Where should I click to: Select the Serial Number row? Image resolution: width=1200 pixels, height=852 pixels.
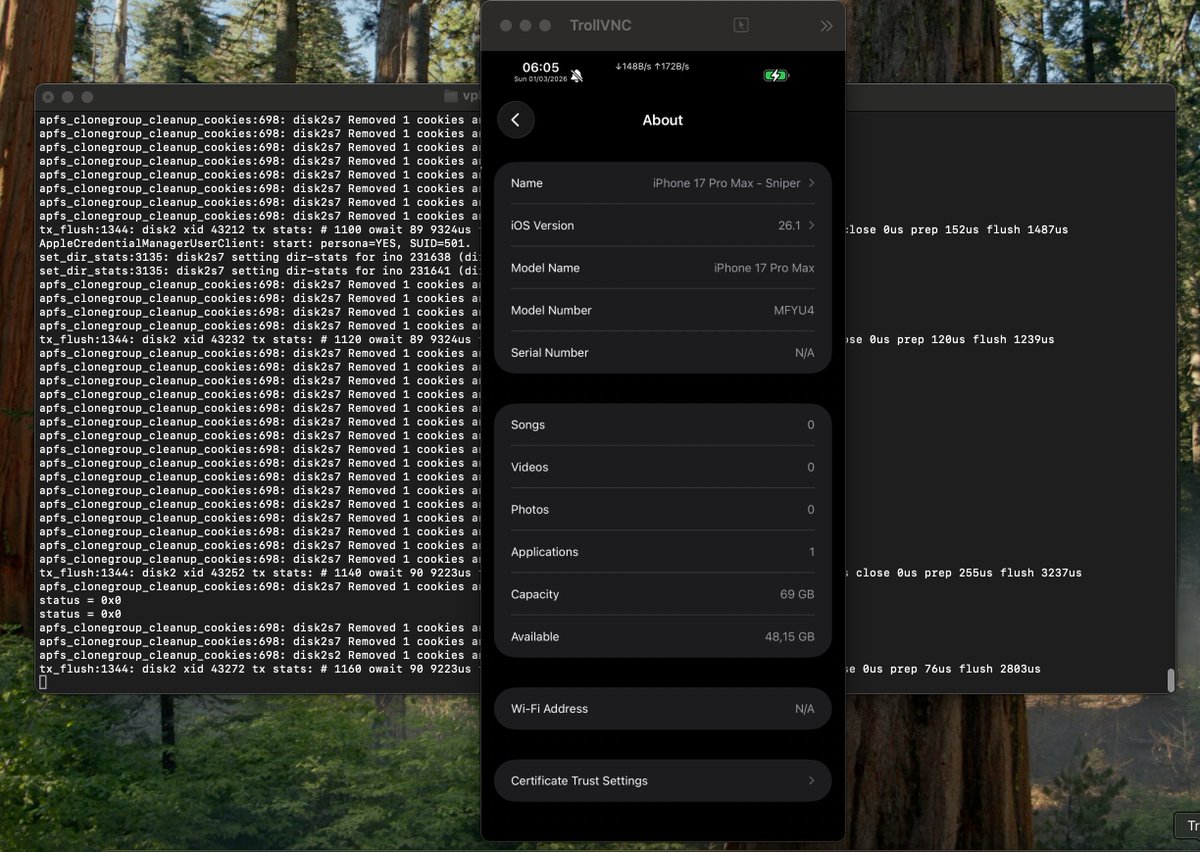pyautogui.click(x=662, y=352)
